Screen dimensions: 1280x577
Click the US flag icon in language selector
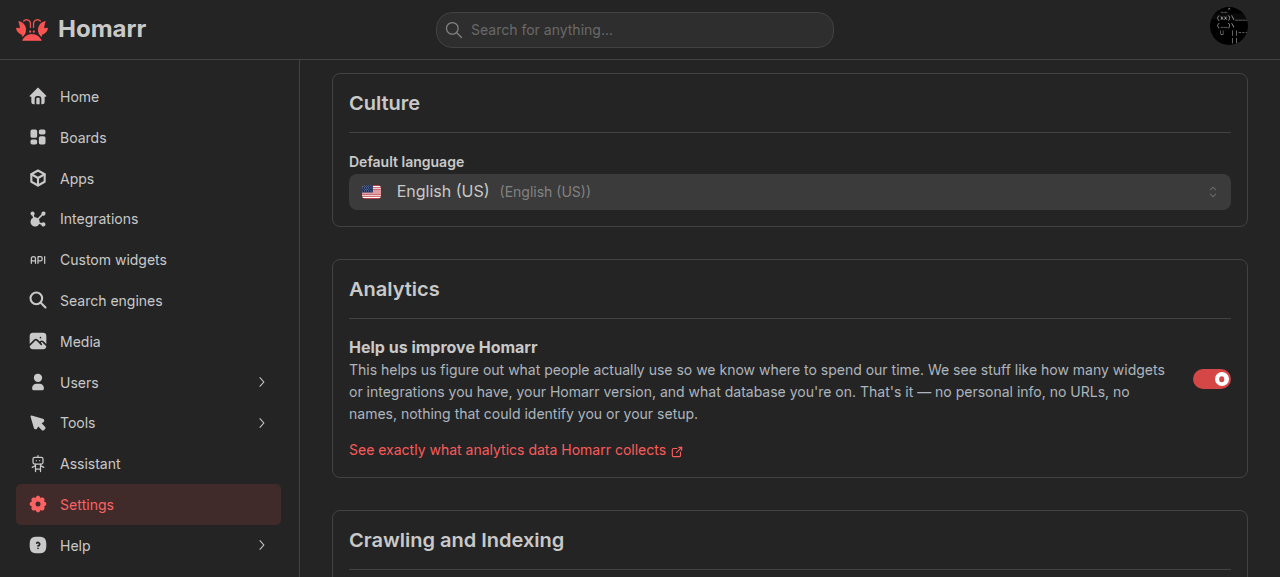[x=371, y=192]
